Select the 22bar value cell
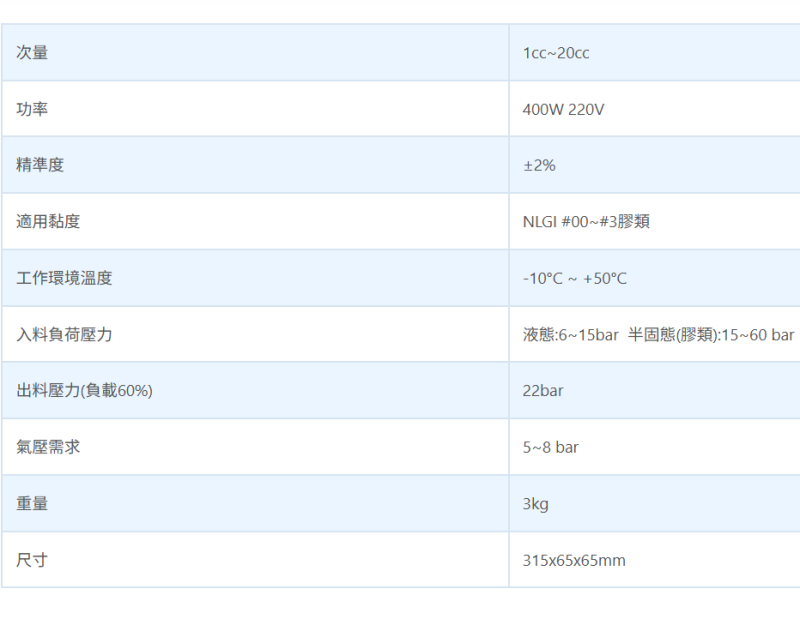Screen dimensions: 800x637 click(x=543, y=390)
